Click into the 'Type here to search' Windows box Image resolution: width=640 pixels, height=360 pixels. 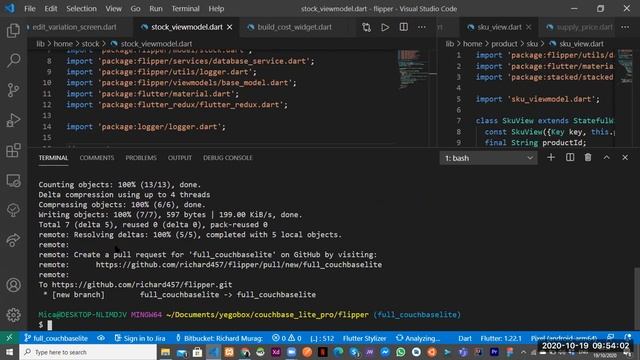(x=88, y=352)
